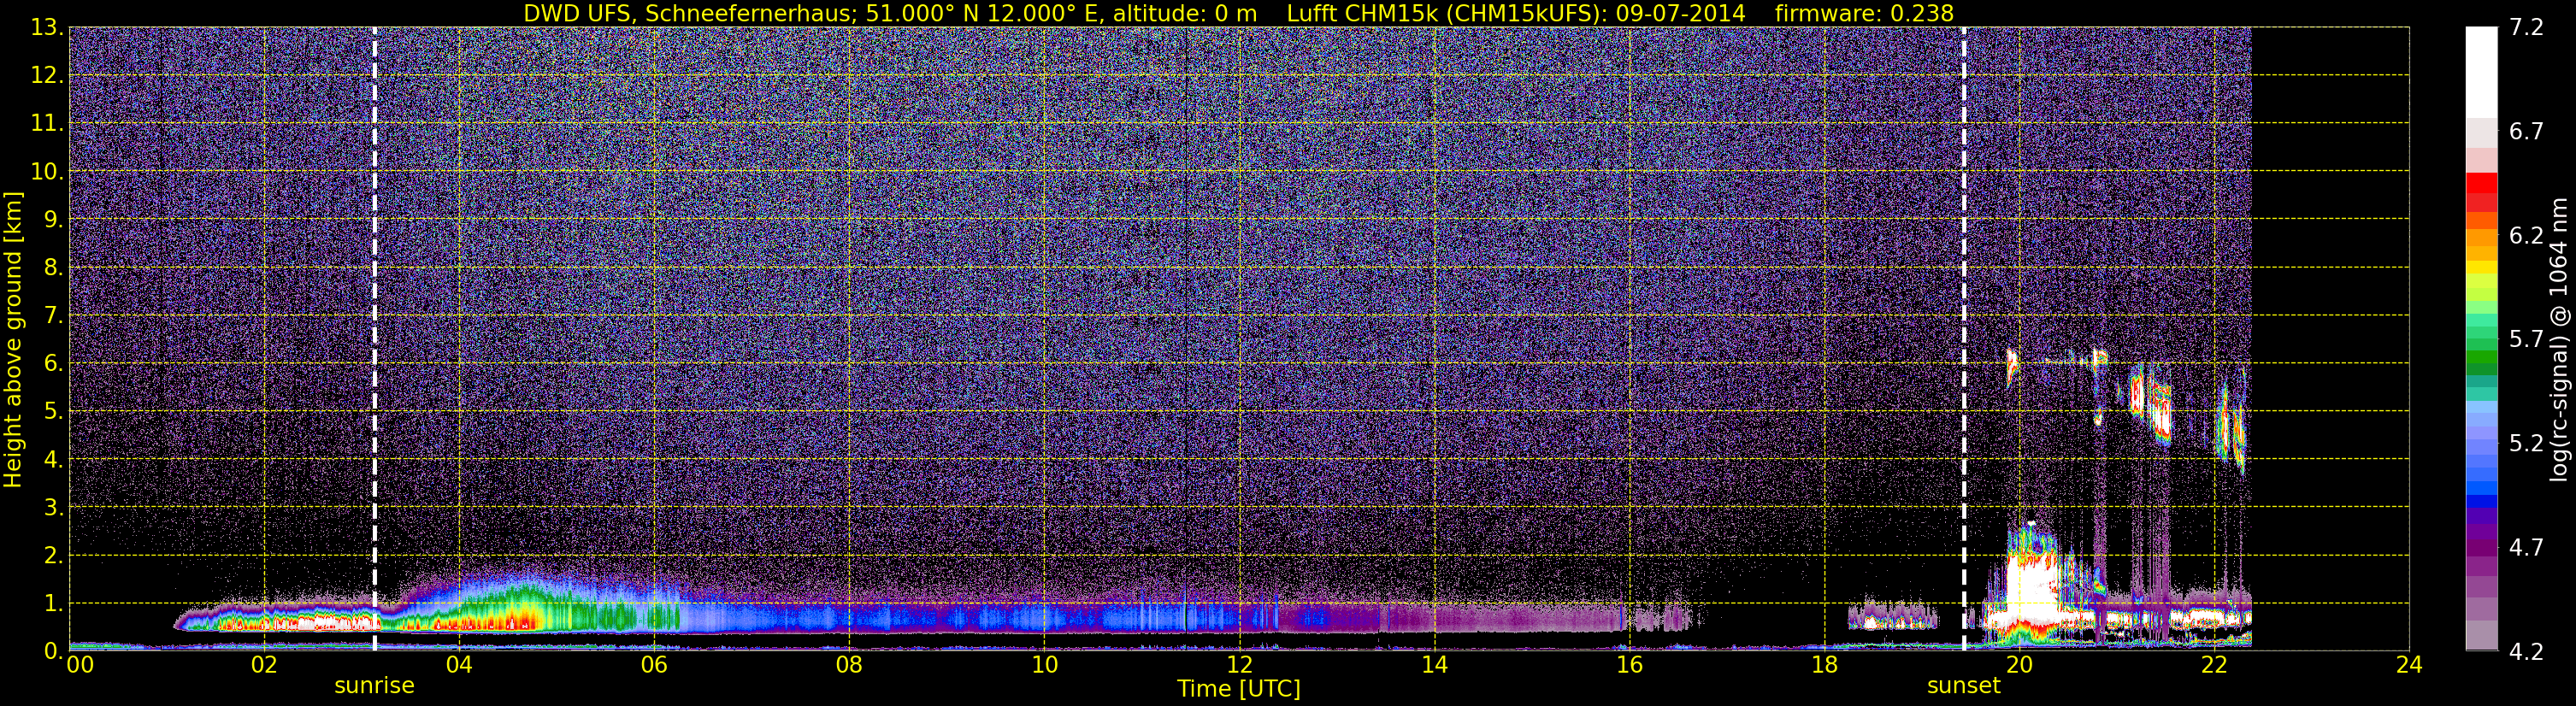Click the 'Height above ground [km]' y-axis label
This screenshot has height=706, width=2576.
pos(13,338)
